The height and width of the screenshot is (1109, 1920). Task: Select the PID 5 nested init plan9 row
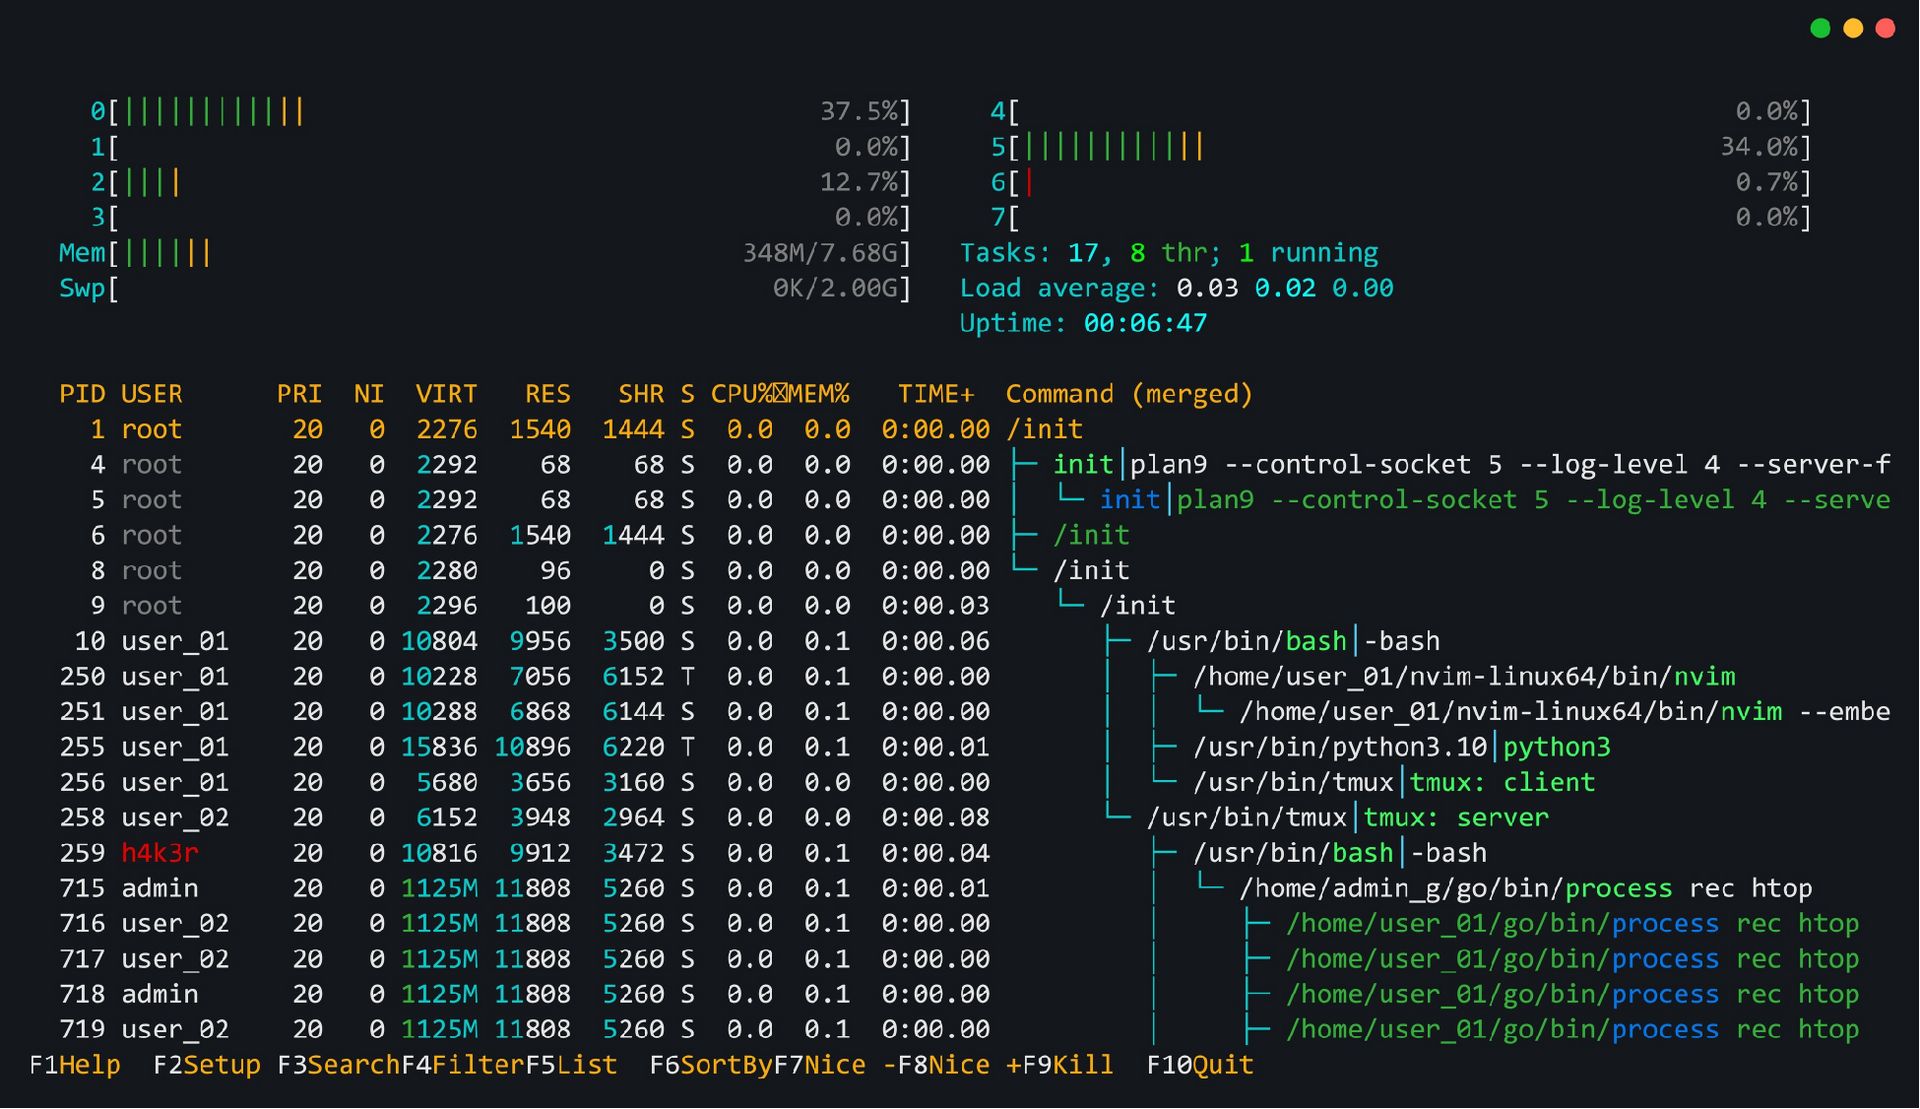[x=960, y=500]
